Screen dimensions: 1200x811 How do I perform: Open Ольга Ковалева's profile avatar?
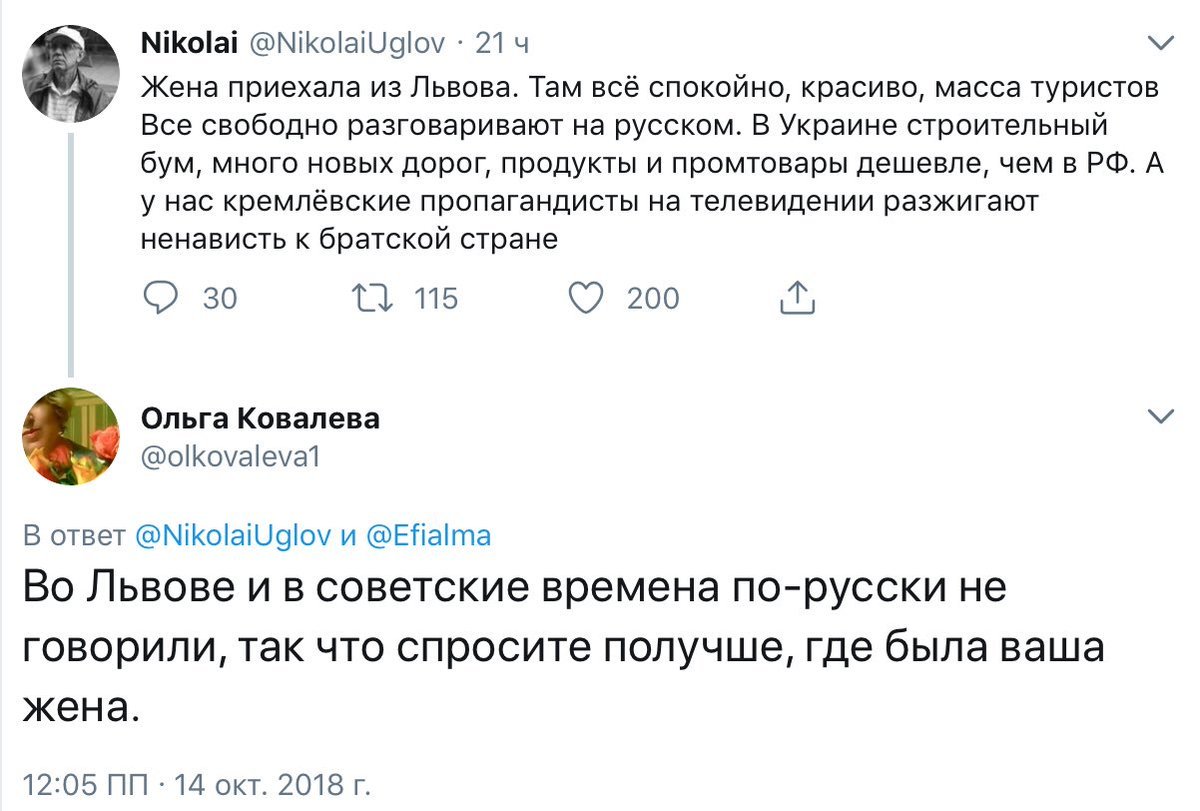coord(71,437)
